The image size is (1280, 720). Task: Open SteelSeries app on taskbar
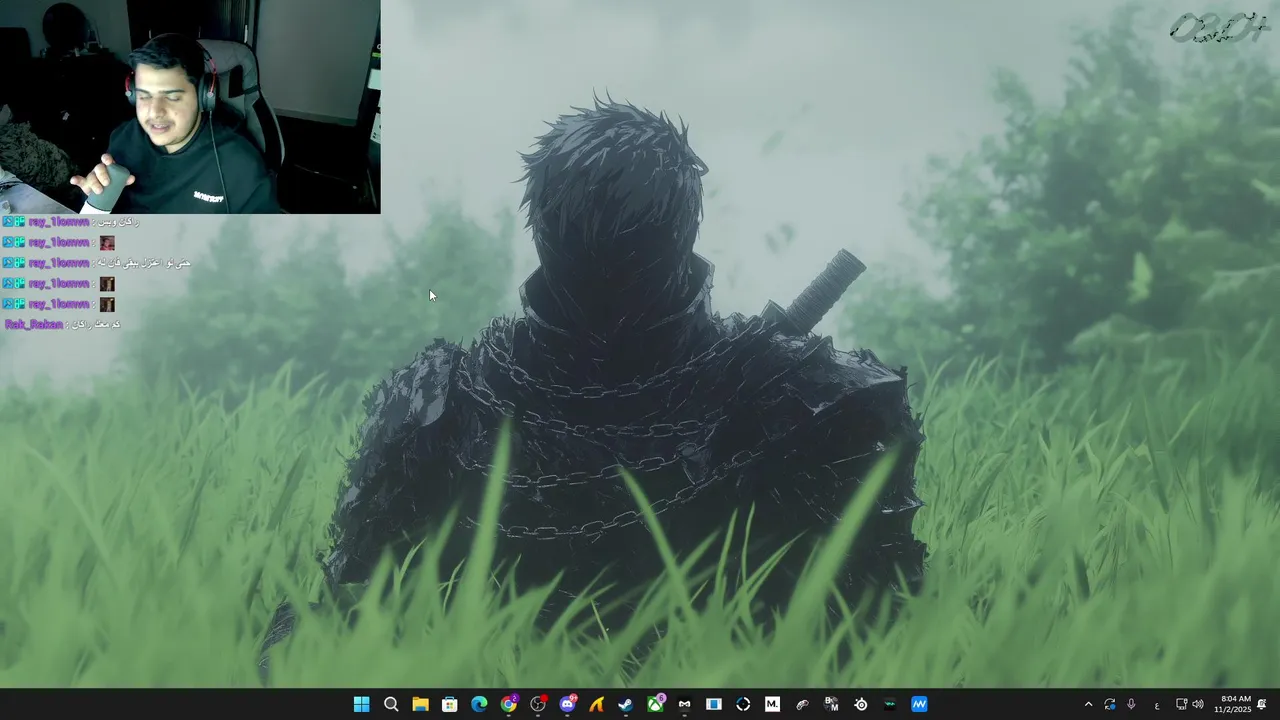(x=860, y=704)
